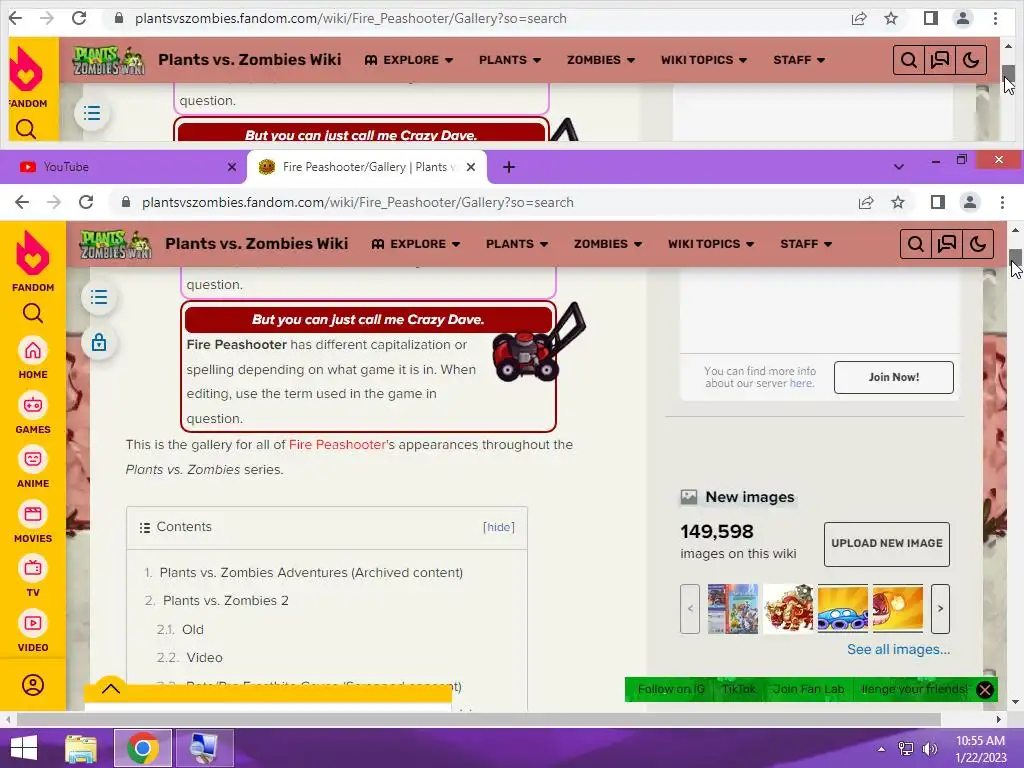
Task: Open the Discuss chat icon, front window header
Action: click(946, 244)
